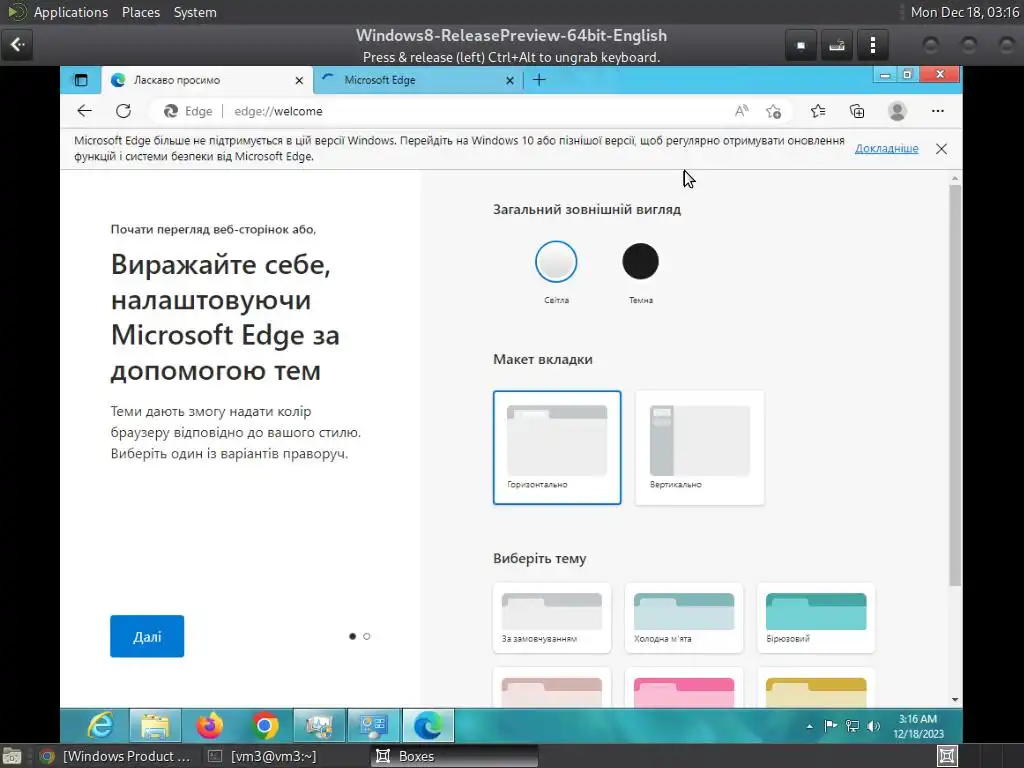Open the network tray icon

pos(852,726)
